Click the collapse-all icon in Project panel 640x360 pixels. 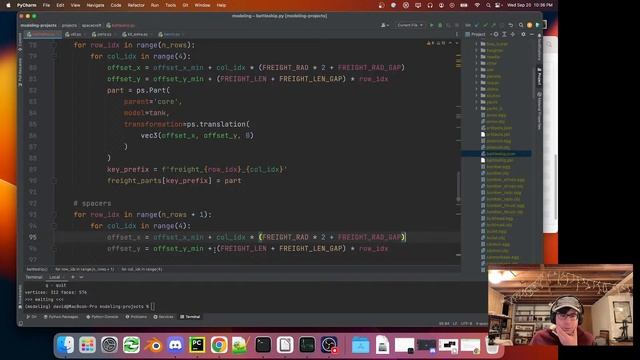(x=513, y=35)
